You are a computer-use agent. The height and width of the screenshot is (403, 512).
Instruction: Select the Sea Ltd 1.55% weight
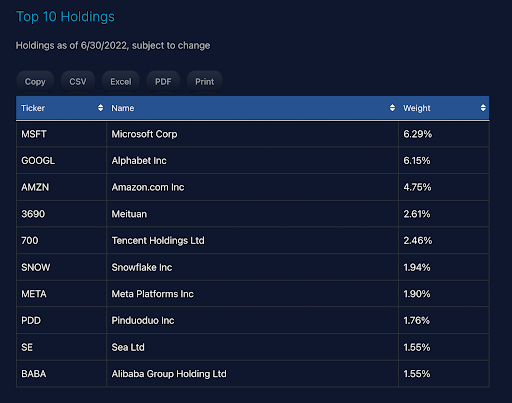(x=444, y=347)
